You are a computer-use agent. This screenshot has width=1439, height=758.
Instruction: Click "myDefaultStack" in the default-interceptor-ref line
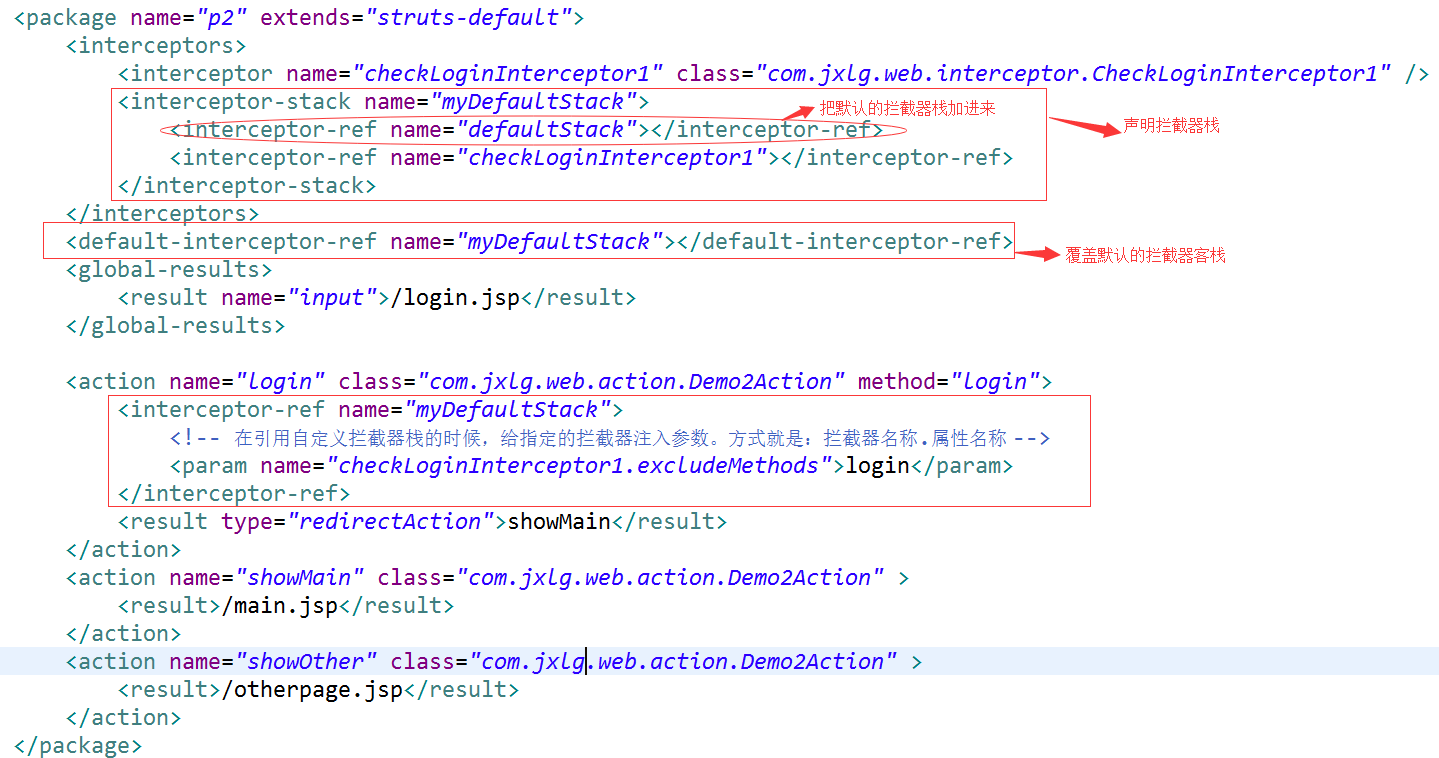click(560, 242)
